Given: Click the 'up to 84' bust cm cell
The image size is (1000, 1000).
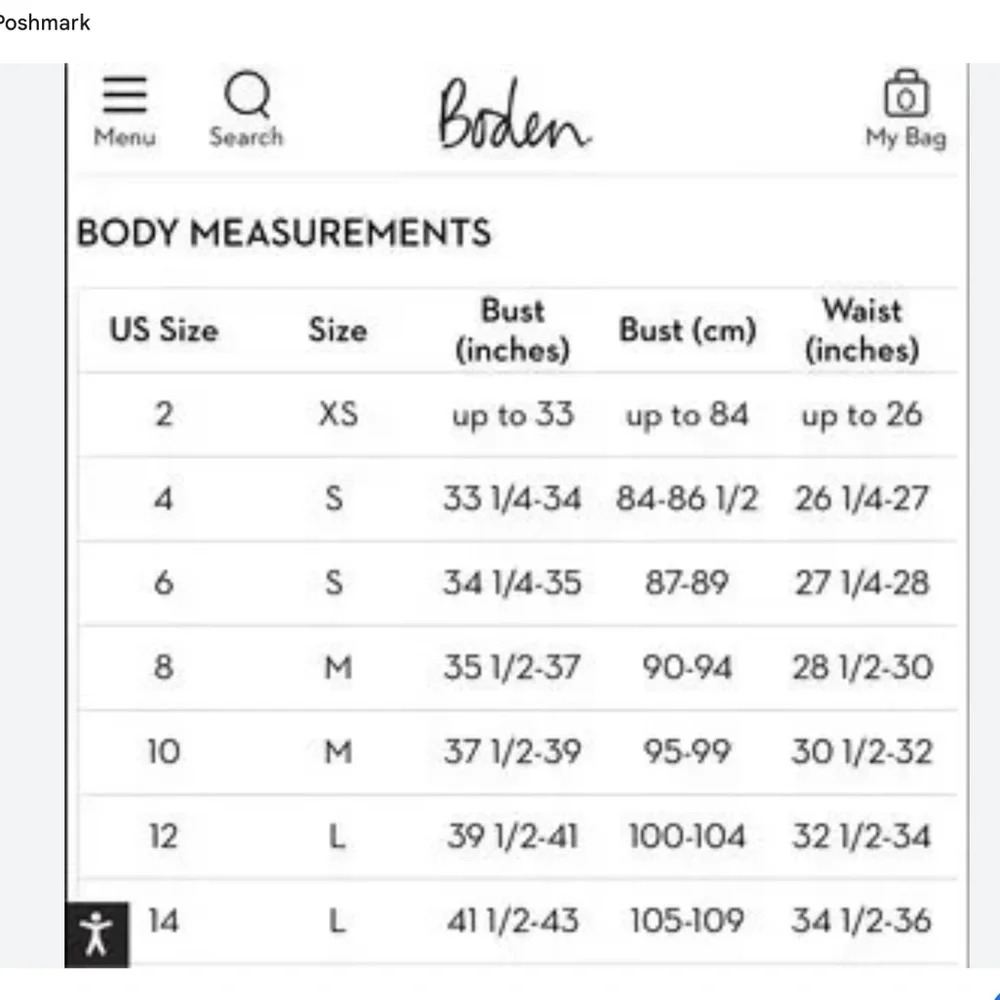Looking at the screenshot, I should click(687, 414).
